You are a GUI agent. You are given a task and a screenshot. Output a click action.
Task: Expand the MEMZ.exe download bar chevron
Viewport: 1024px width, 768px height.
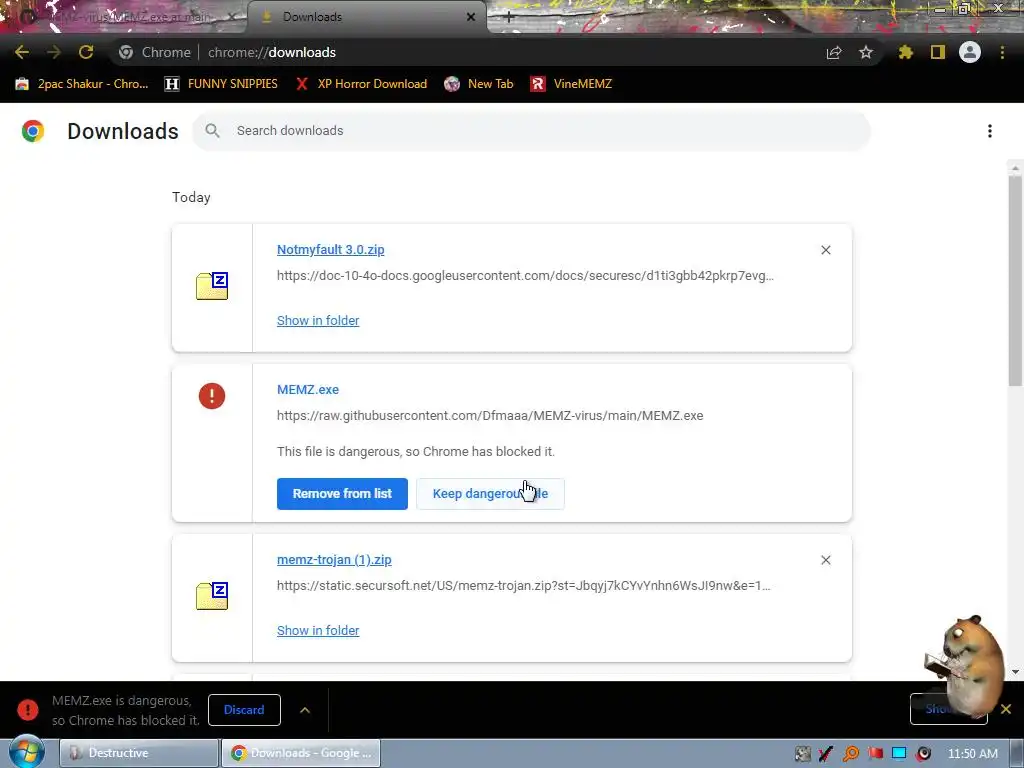[x=305, y=710]
